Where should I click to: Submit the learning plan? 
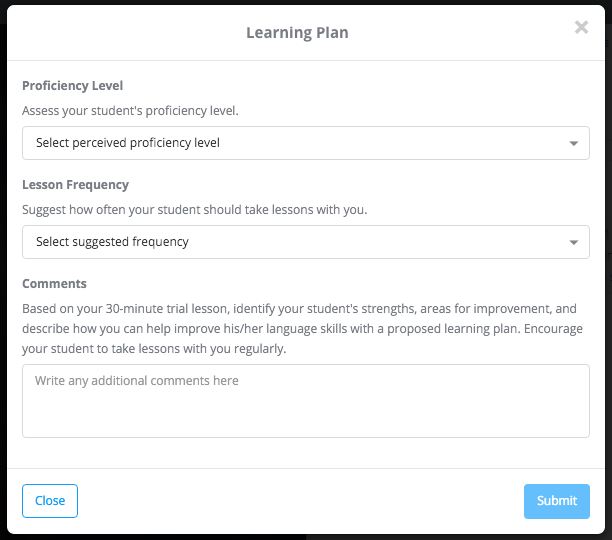point(557,501)
